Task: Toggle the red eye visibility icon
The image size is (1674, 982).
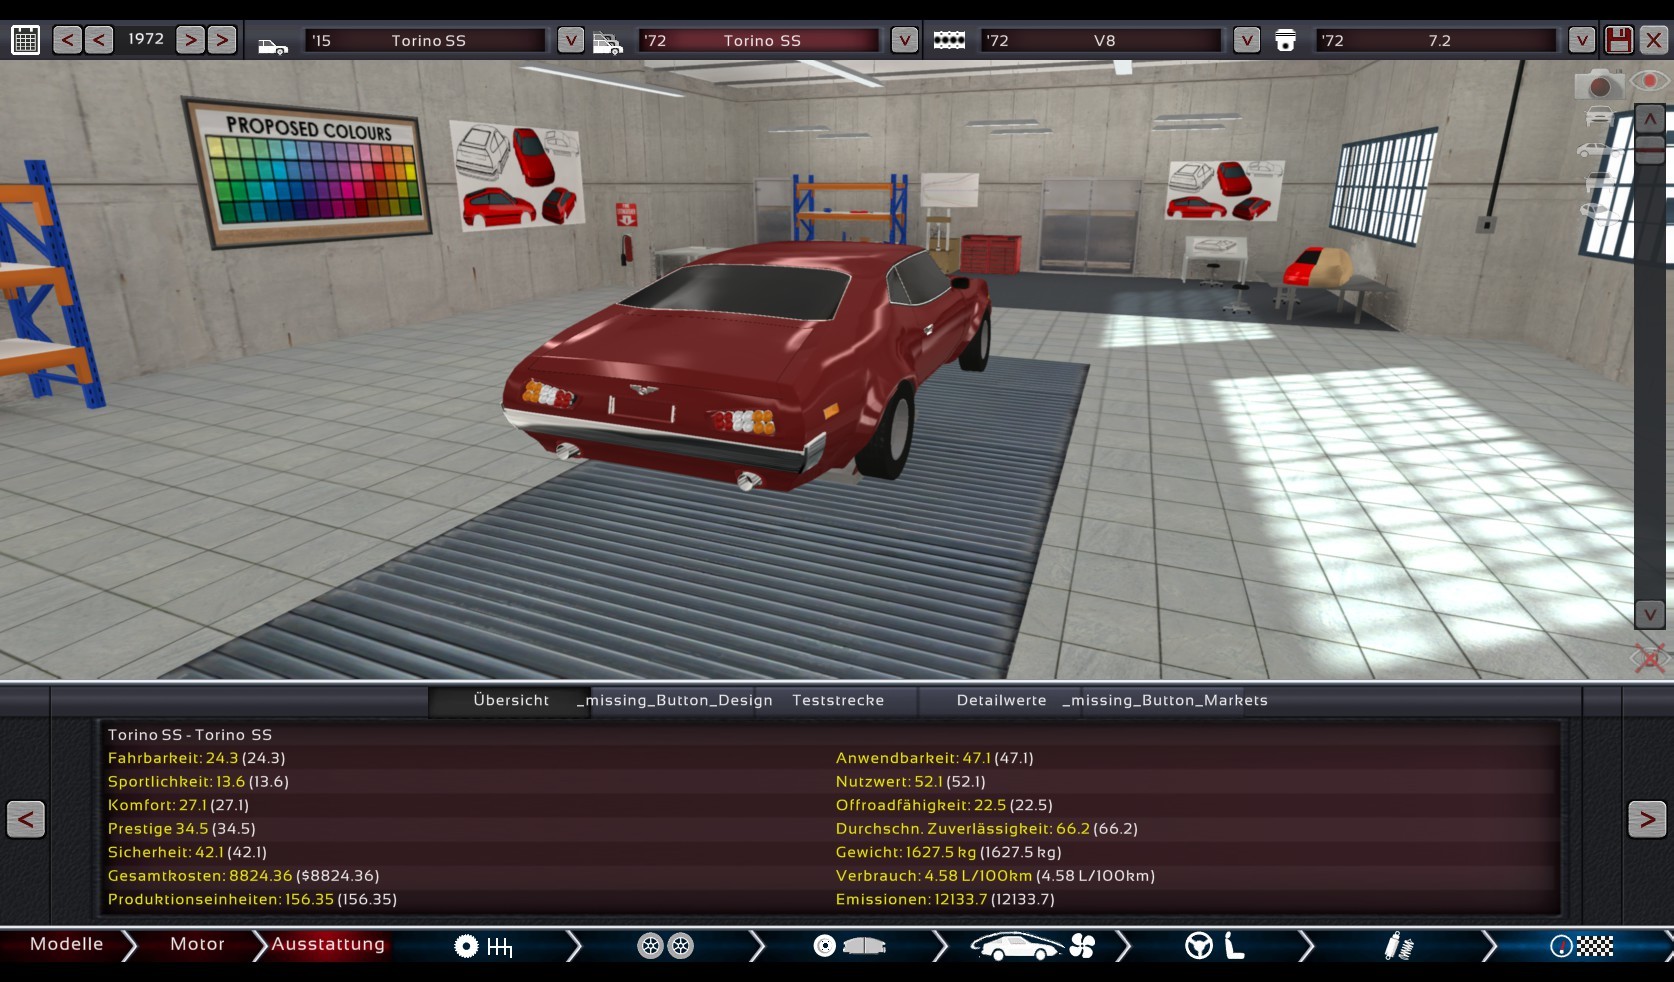Action: pos(1650,81)
